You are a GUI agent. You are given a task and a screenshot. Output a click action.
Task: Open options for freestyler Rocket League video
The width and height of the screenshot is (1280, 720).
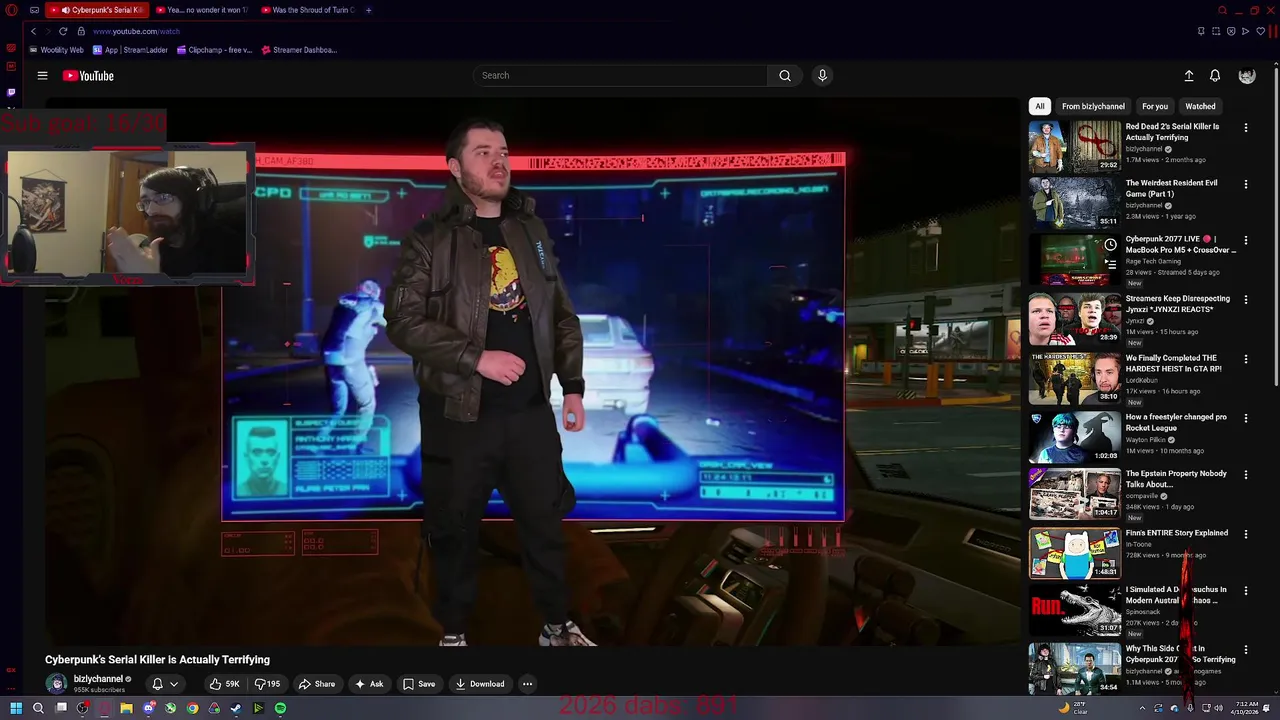pos(1246,418)
